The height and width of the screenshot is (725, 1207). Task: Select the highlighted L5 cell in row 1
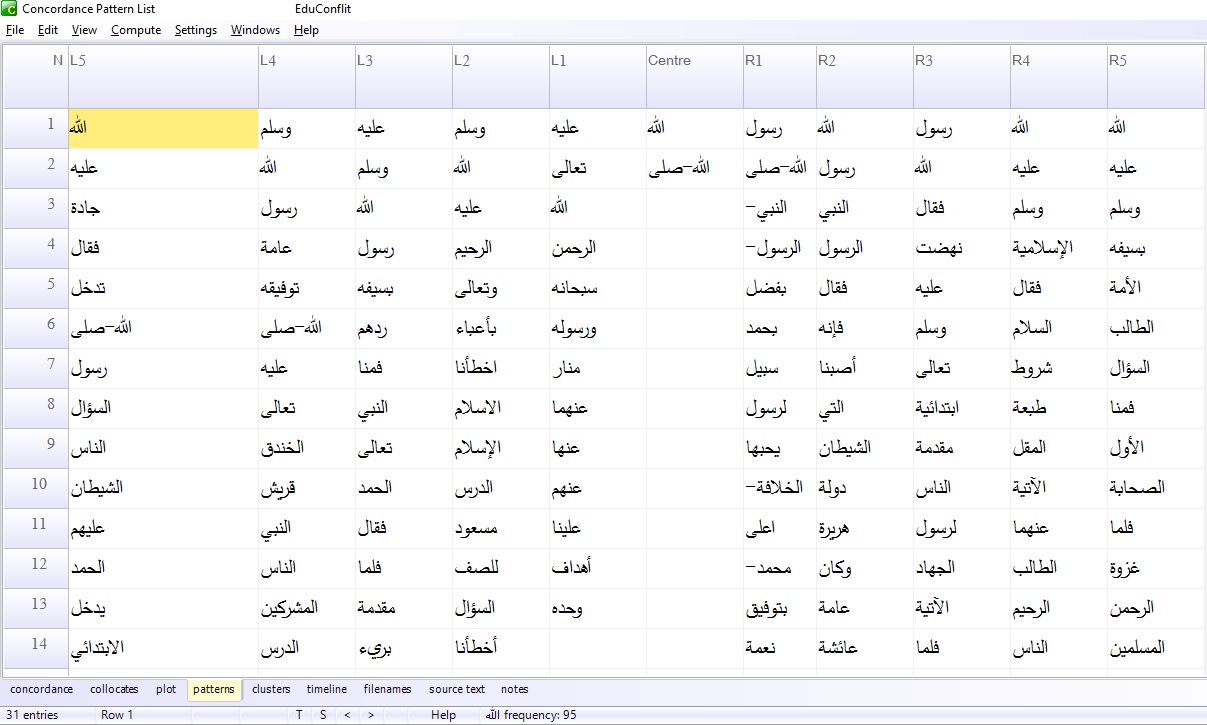tap(163, 128)
